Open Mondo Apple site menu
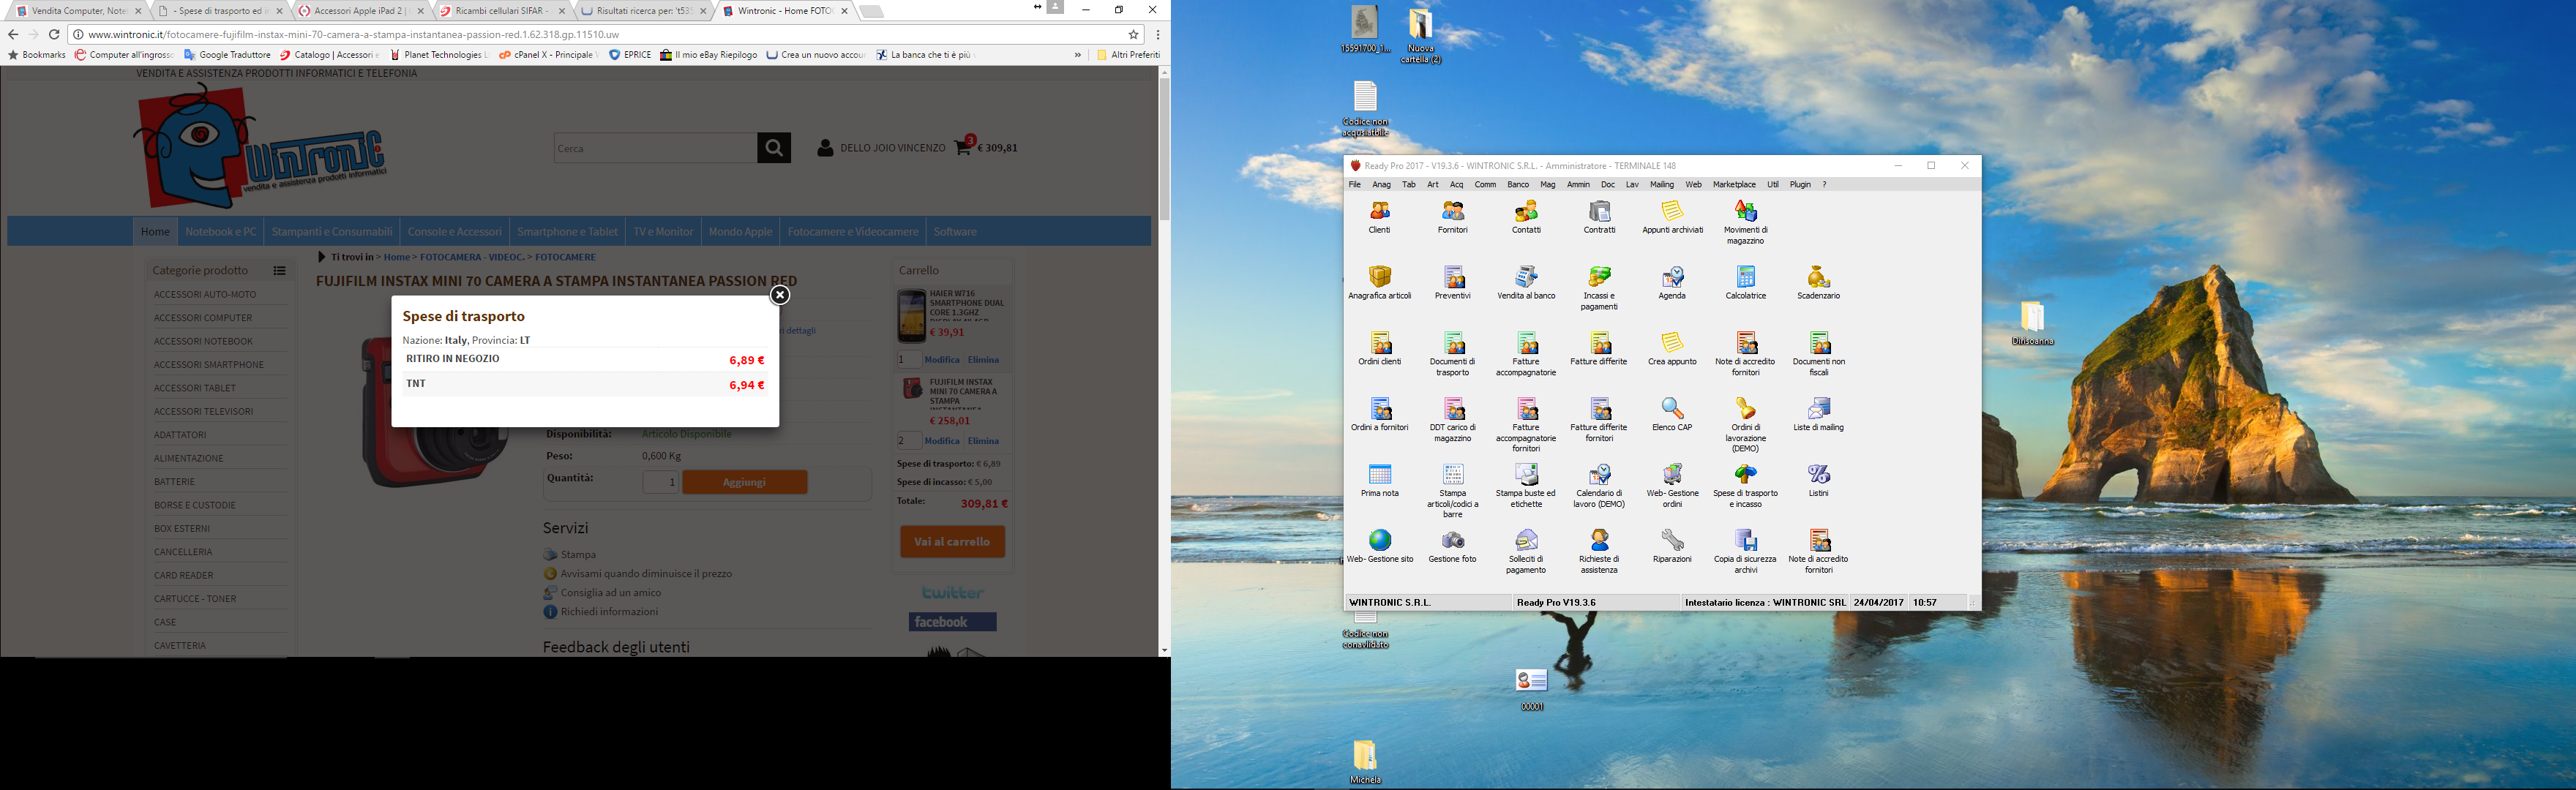The width and height of the screenshot is (2576, 790). 740,231
